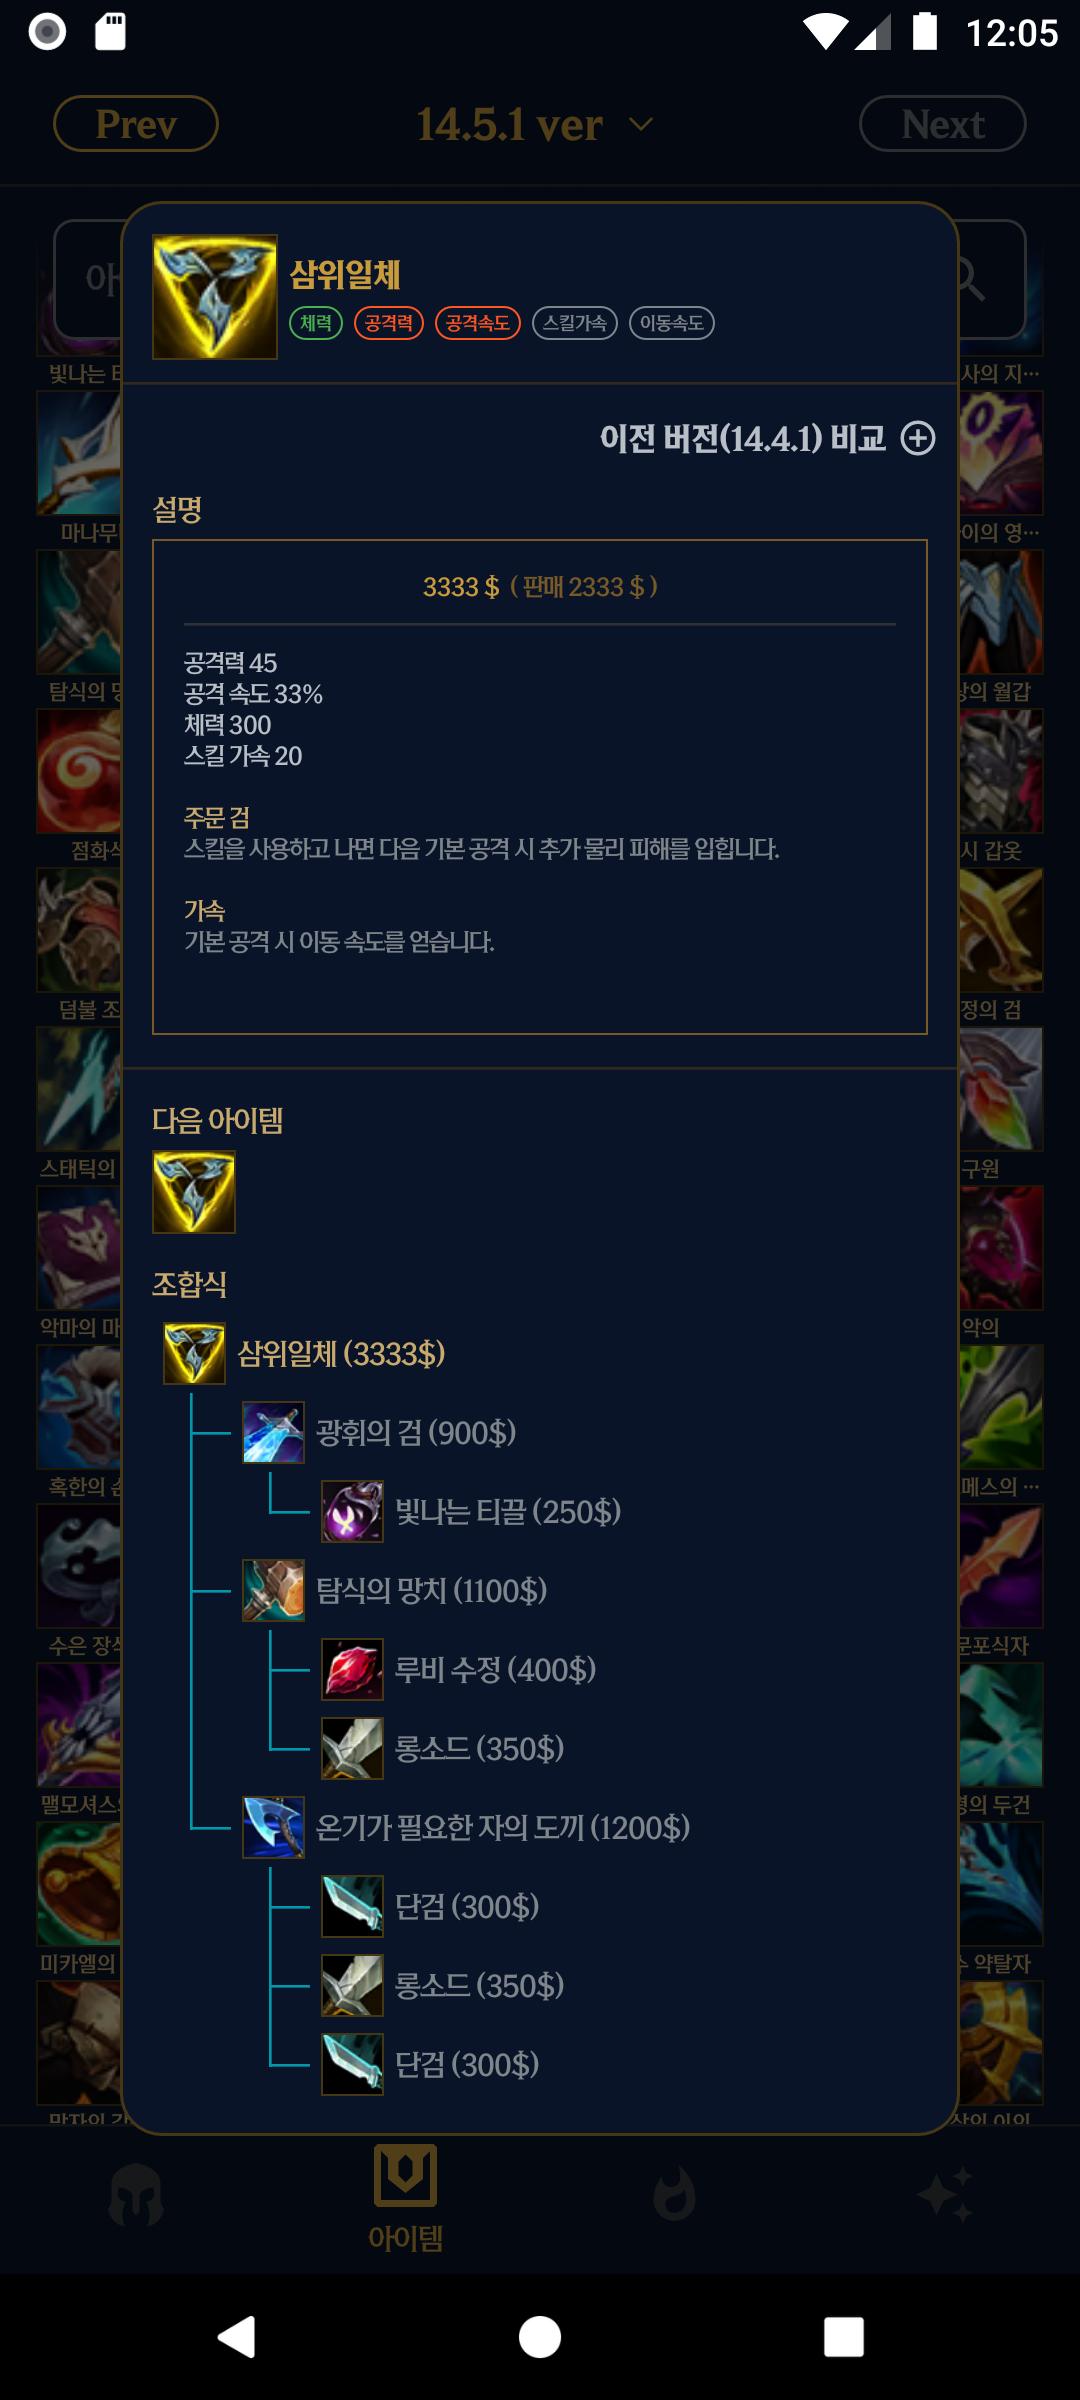Select the first 단검 (300$) recipe entry
1080x2400 pixels.
pos(431,1906)
